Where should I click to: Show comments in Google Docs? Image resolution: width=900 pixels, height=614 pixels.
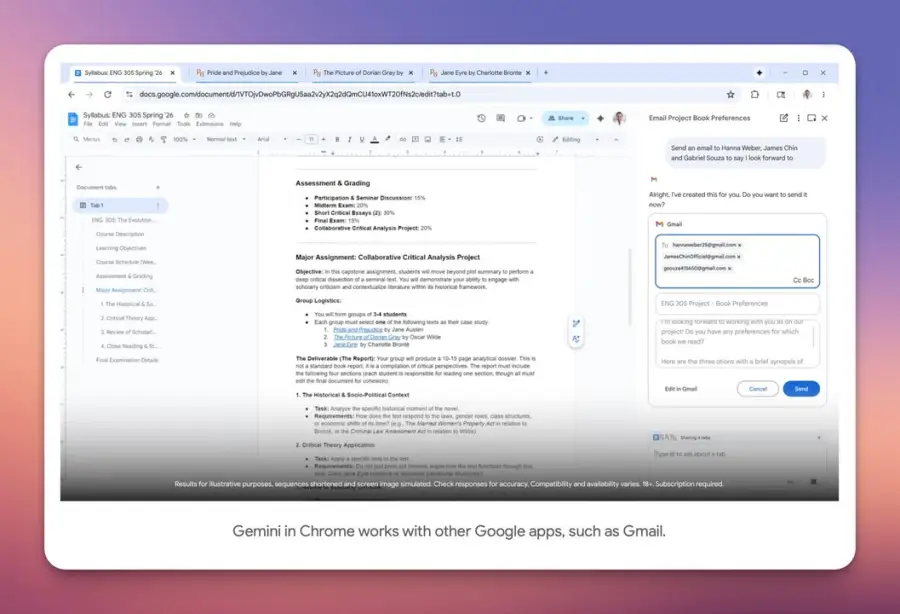(501, 118)
